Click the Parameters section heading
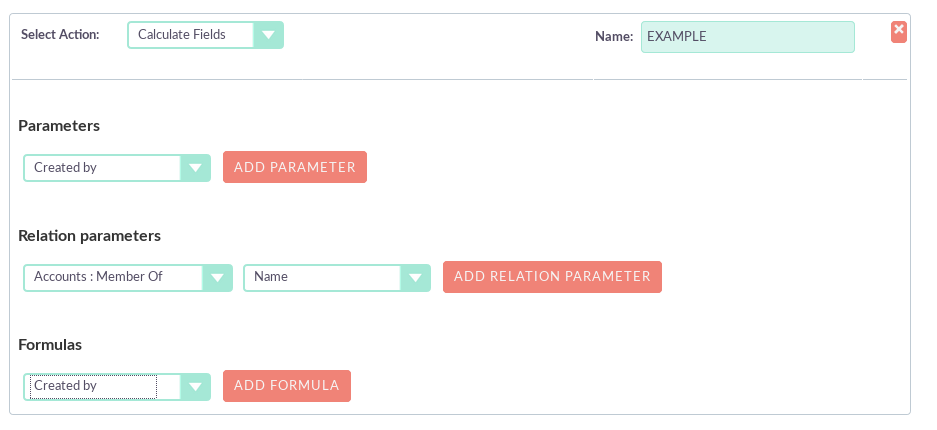 click(x=59, y=126)
